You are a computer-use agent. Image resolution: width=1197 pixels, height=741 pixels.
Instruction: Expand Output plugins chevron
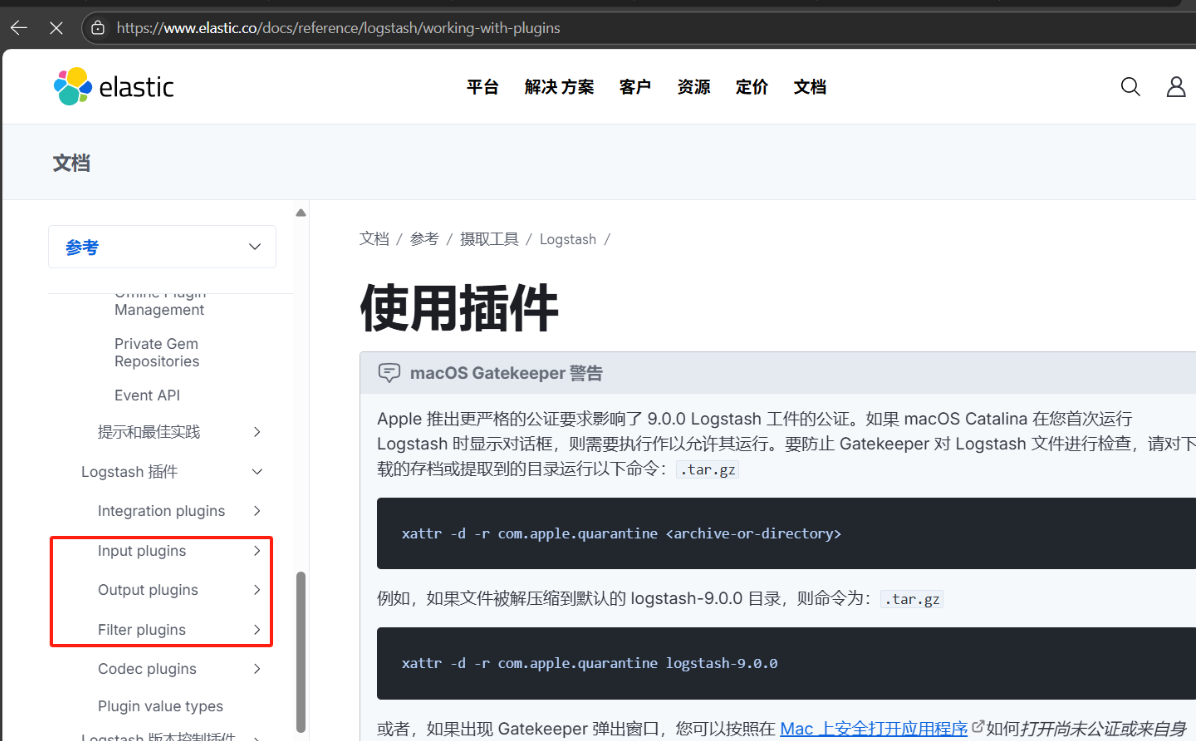[x=257, y=590]
